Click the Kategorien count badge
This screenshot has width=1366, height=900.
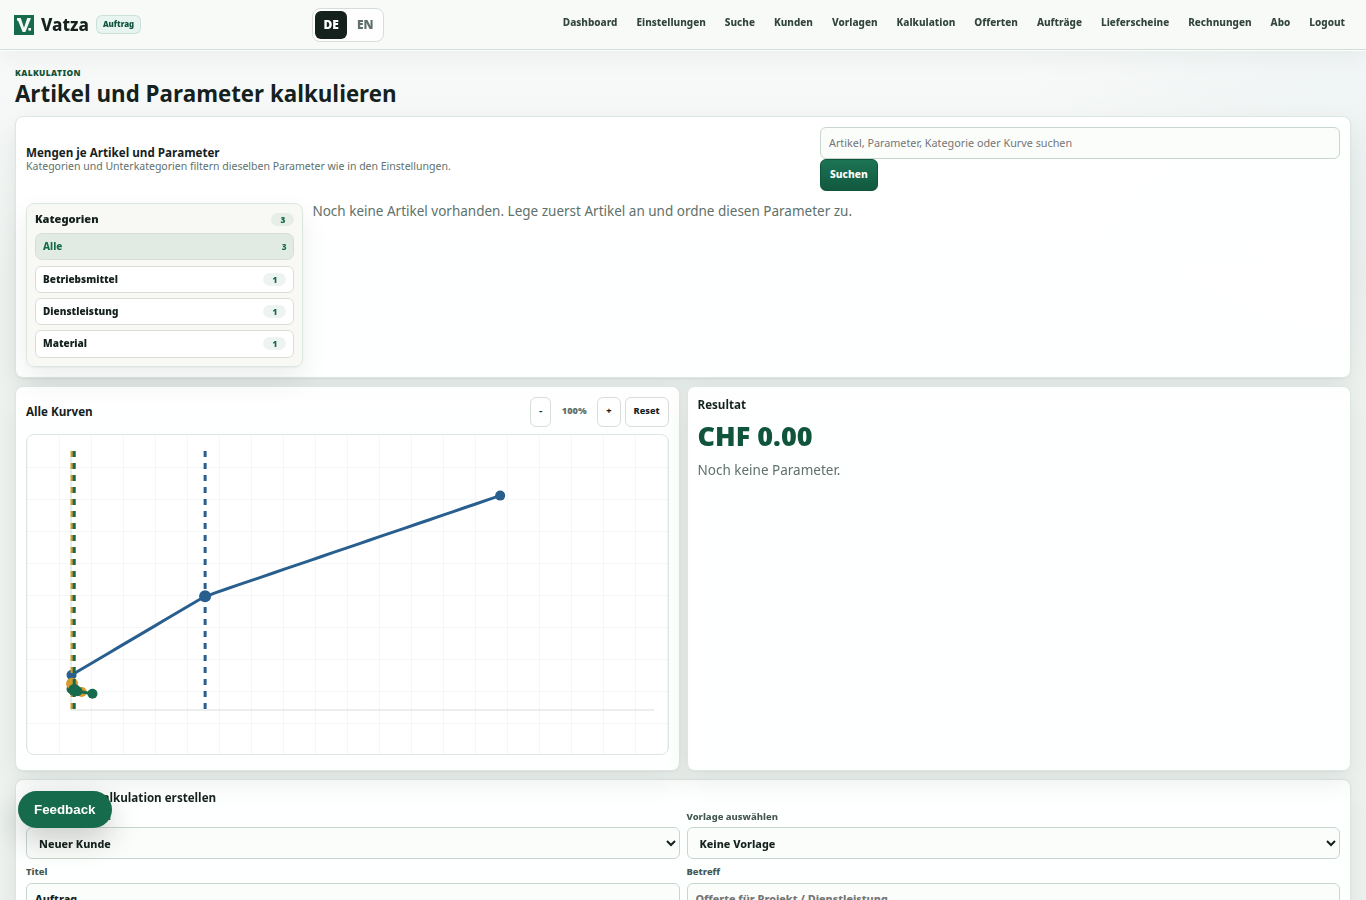(x=283, y=220)
